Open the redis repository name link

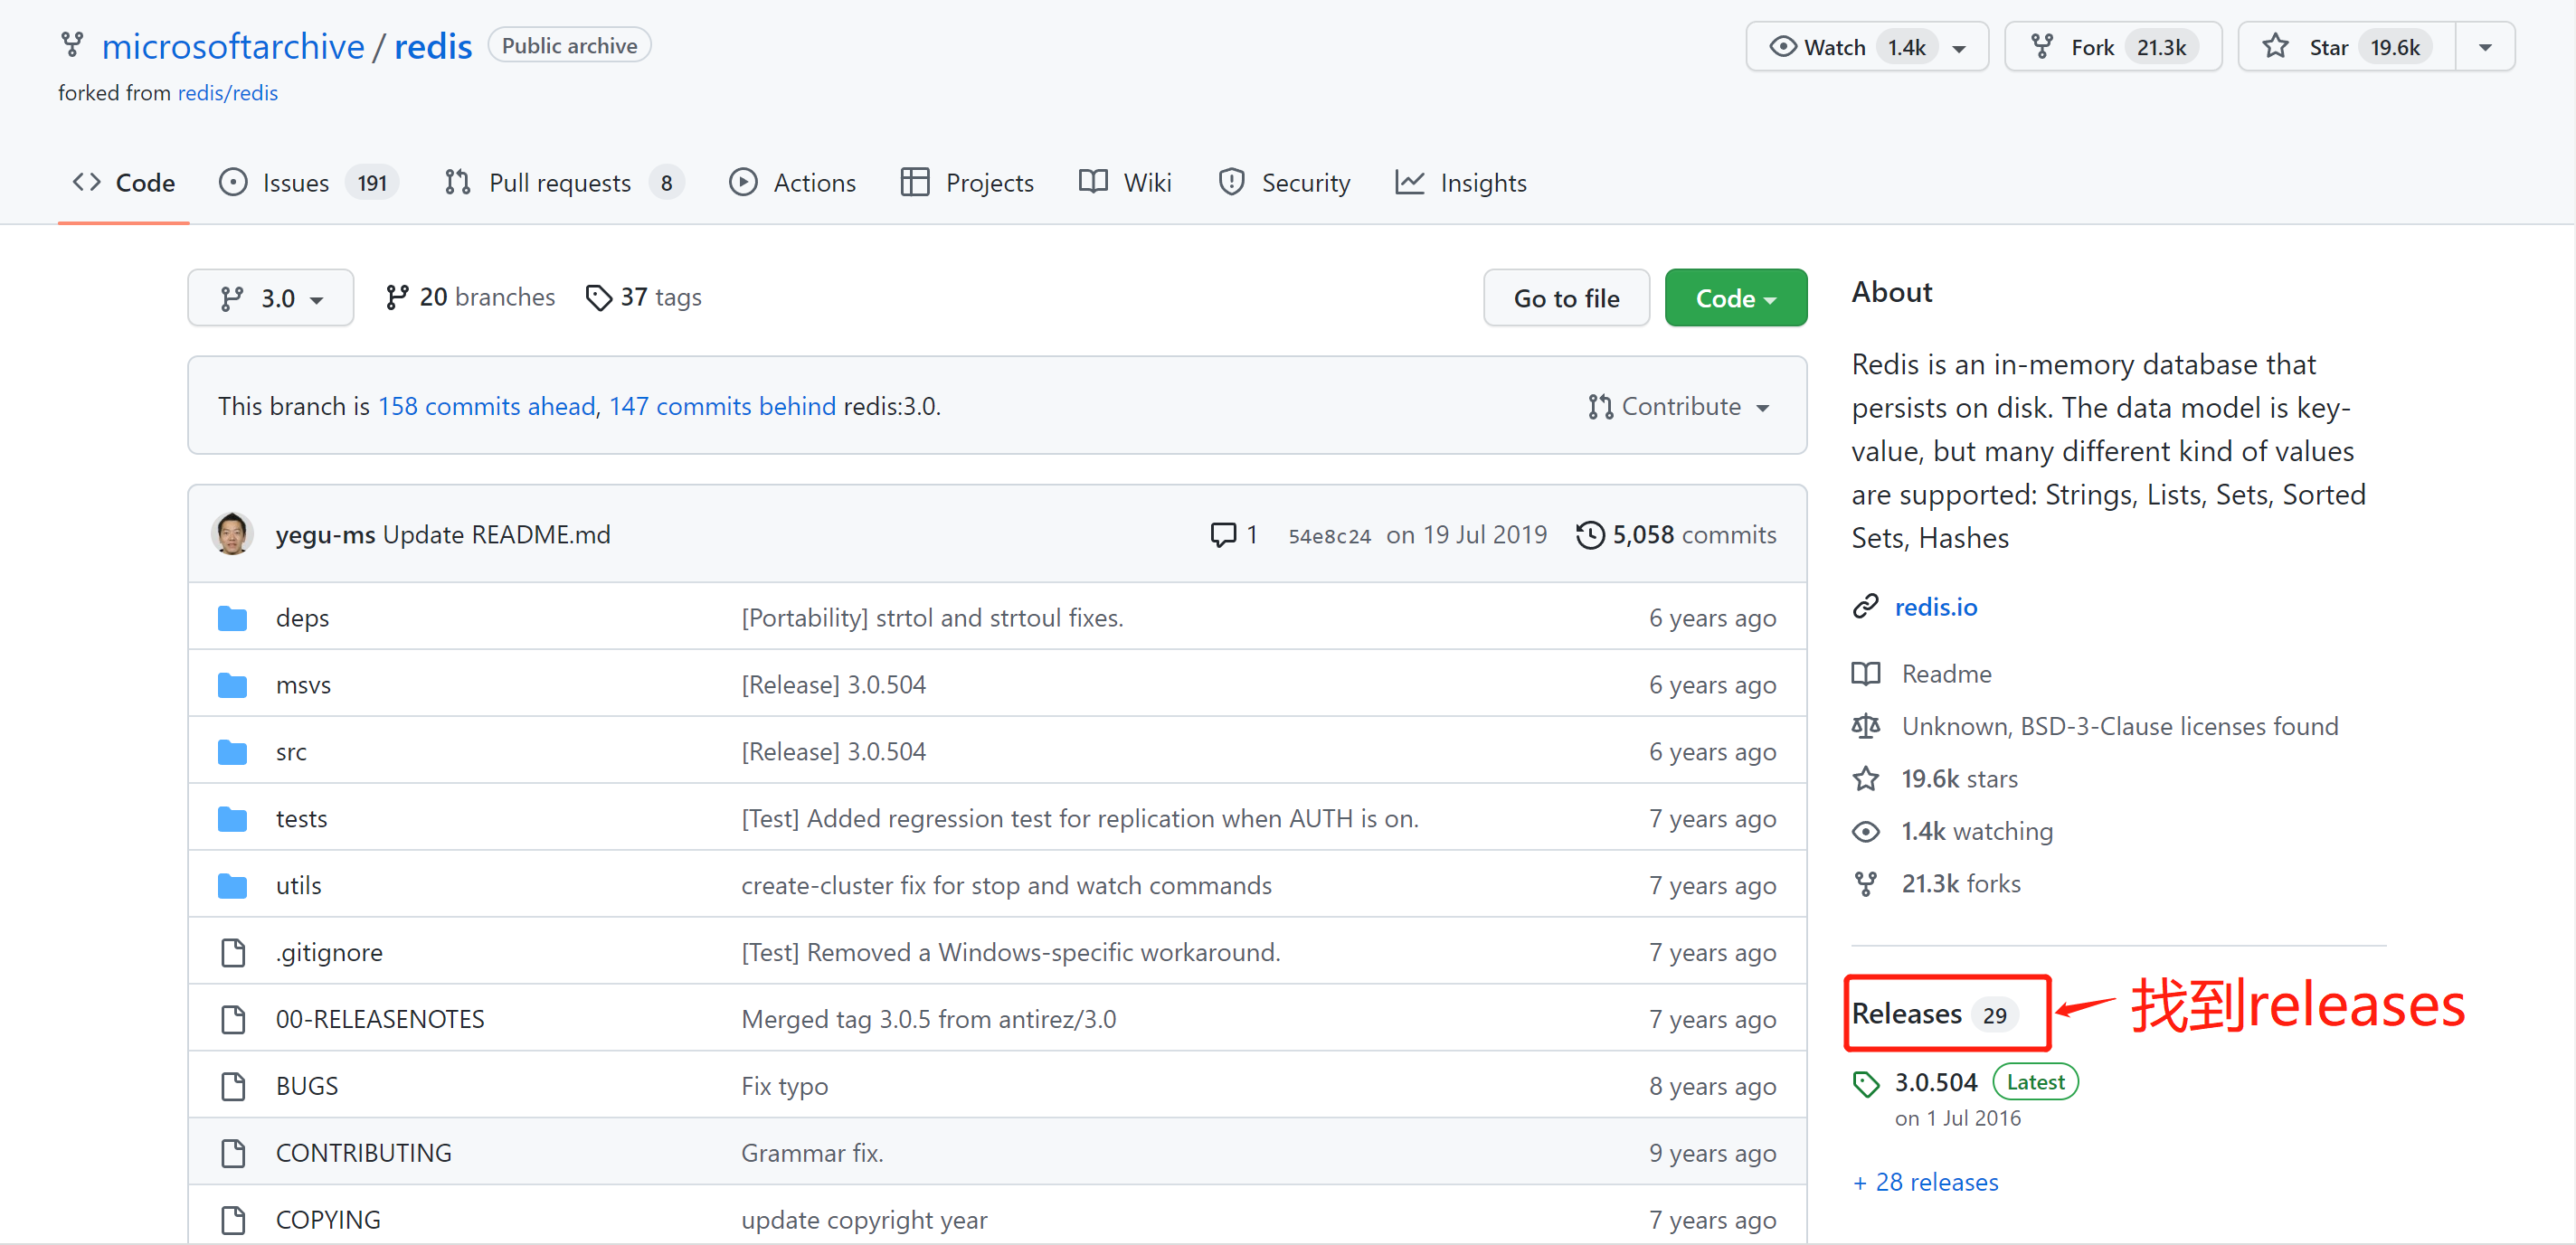pyautogui.click(x=433, y=46)
